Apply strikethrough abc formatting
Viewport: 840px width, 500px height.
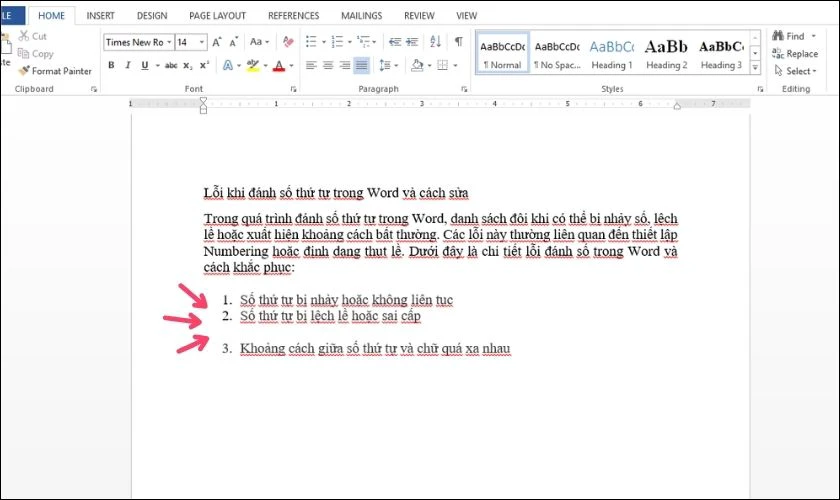point(171,65)
